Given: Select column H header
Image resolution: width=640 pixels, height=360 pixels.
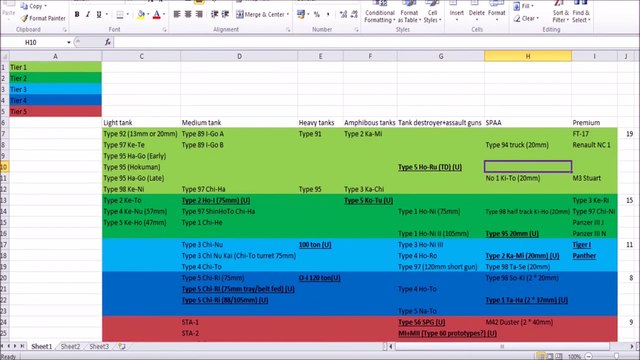Looking at the screenshot, I should (x=528, y=56).
